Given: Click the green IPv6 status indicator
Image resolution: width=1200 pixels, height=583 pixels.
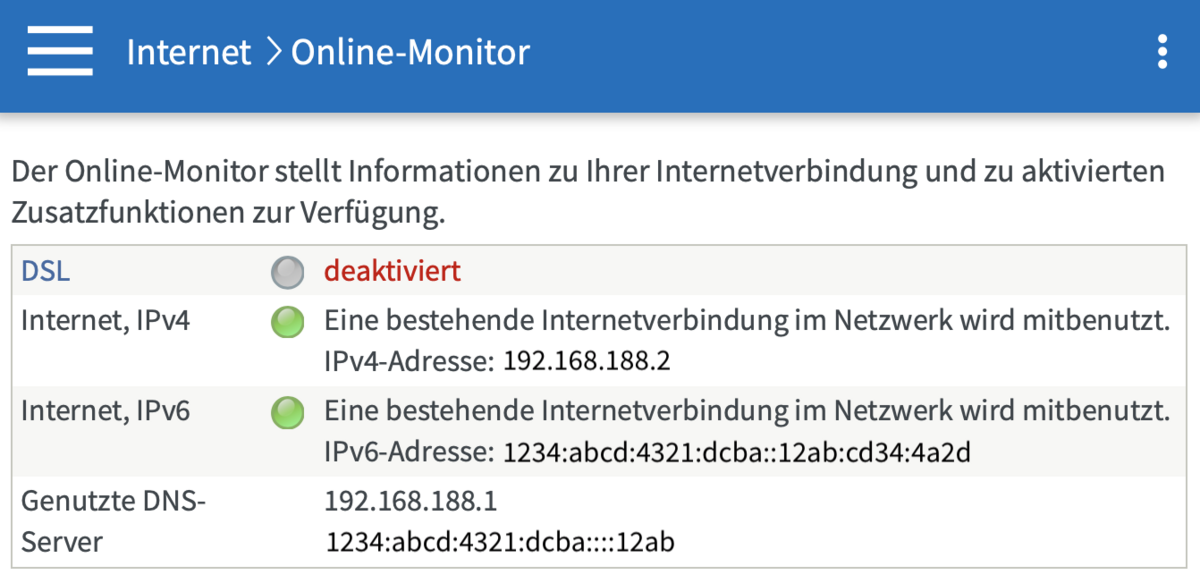Looking at the screenshot, I should 287,412.
